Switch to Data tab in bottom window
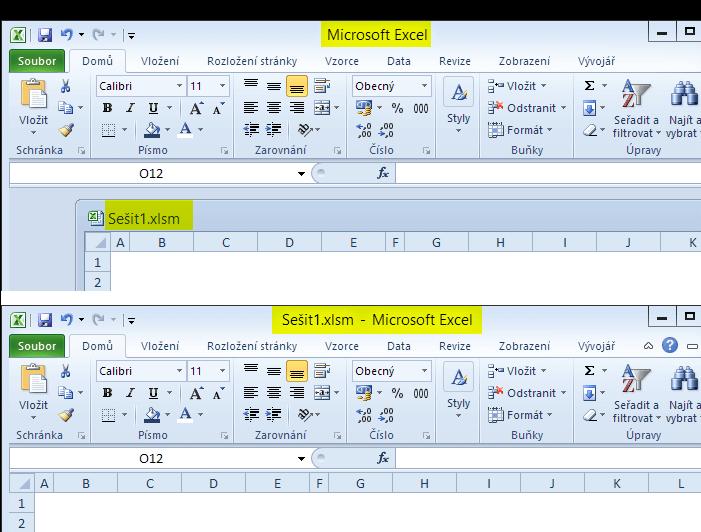The image size is (701, 532). click(398, 346)
